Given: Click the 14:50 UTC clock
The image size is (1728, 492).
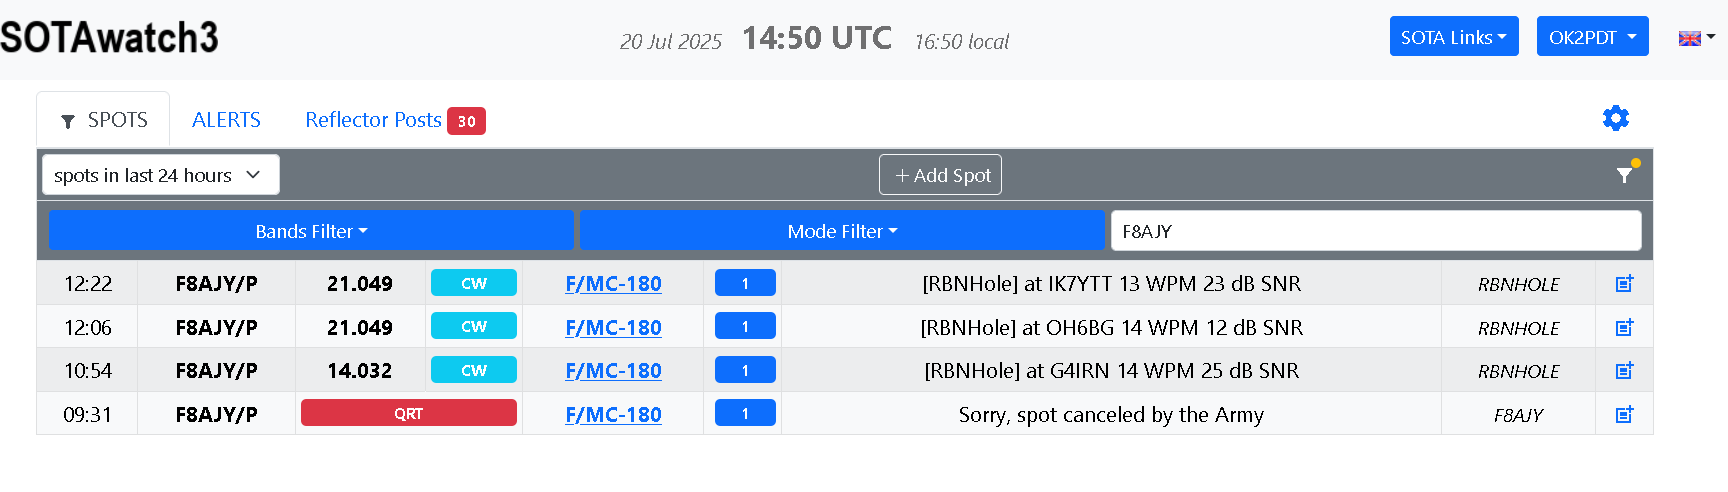Looking at the screenshot, I should [817, 38].
